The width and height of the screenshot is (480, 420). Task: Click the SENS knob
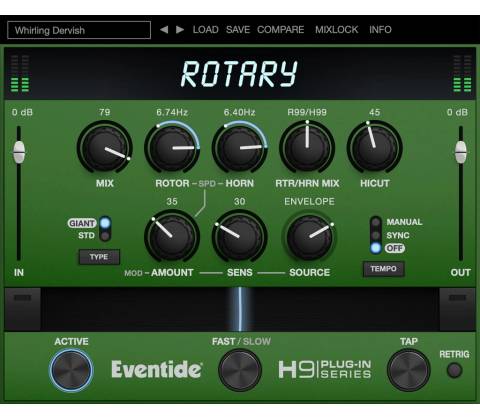[x=239, y=236]
